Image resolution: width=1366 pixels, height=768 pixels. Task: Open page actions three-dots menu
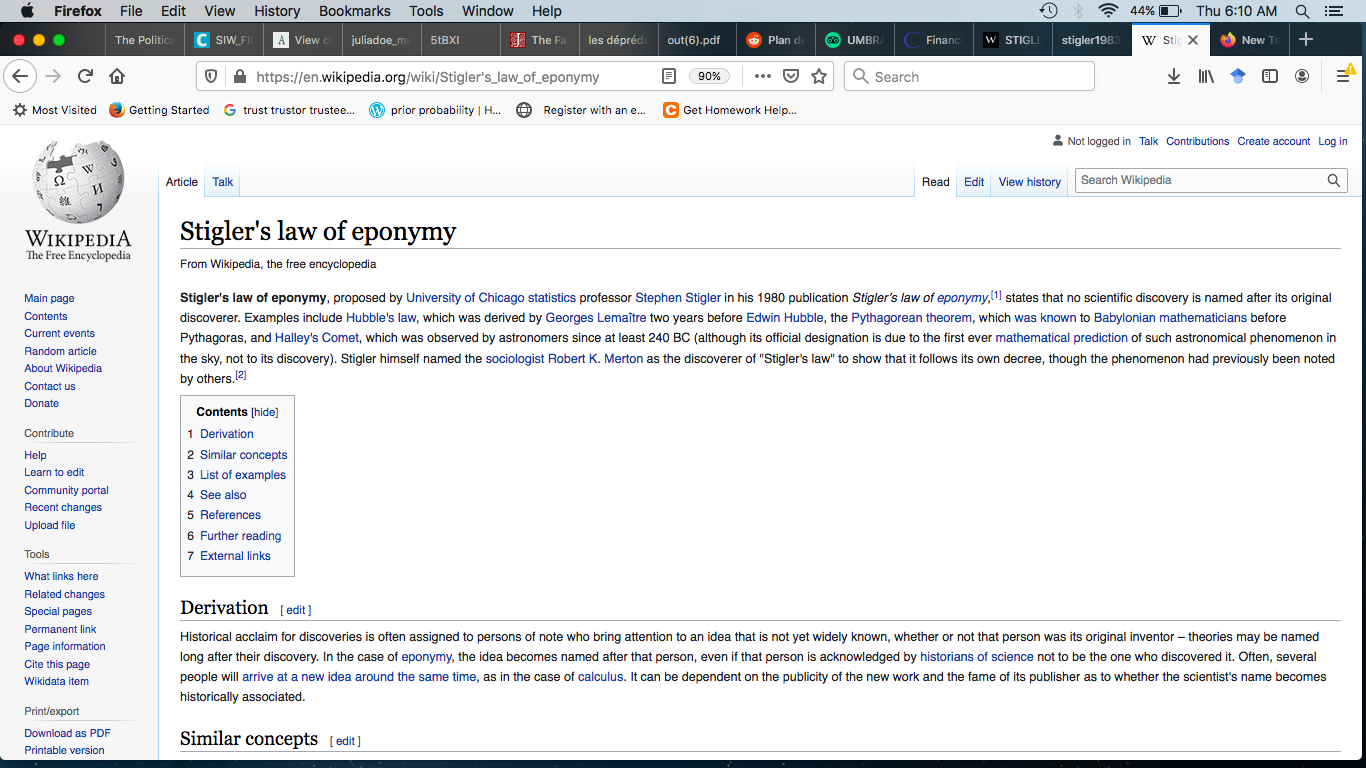(762, 76)
